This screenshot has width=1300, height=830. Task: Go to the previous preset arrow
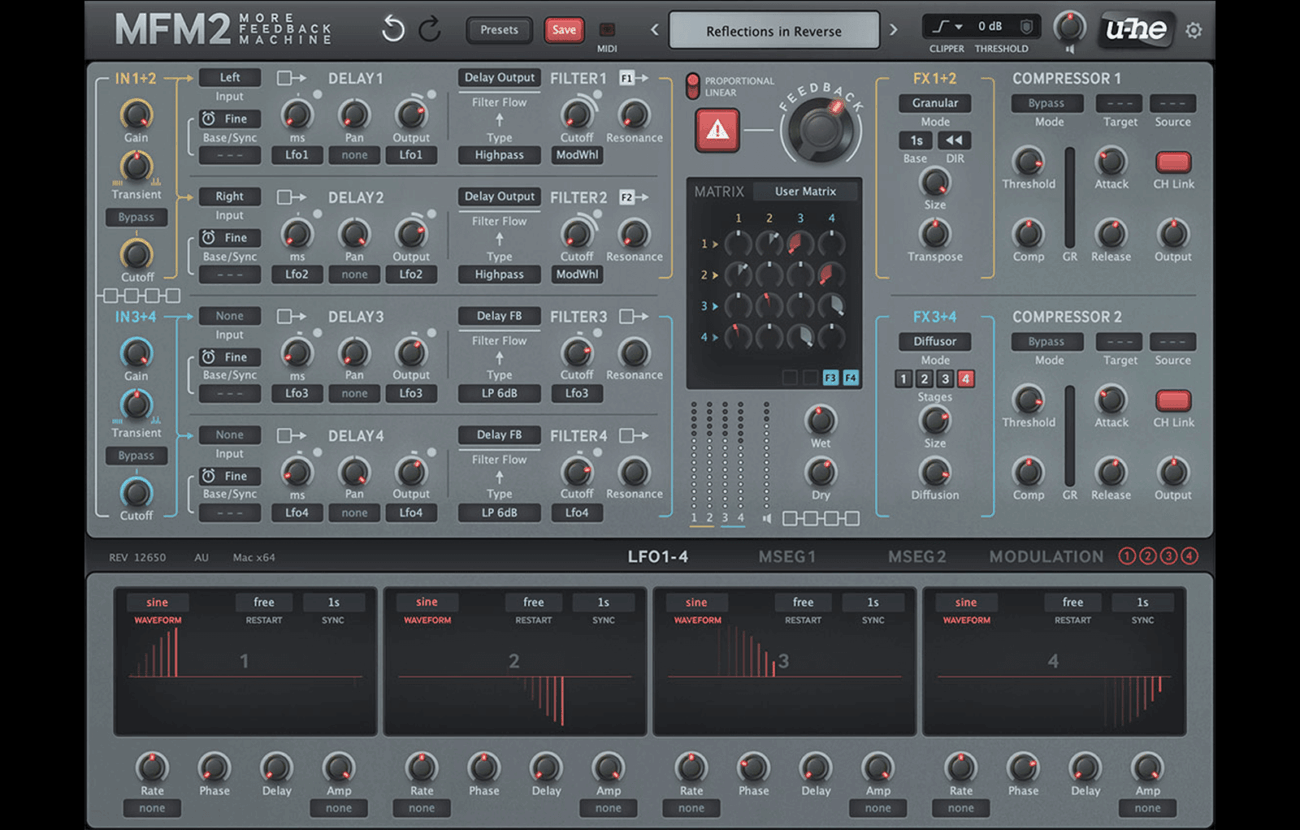(655, 30)
